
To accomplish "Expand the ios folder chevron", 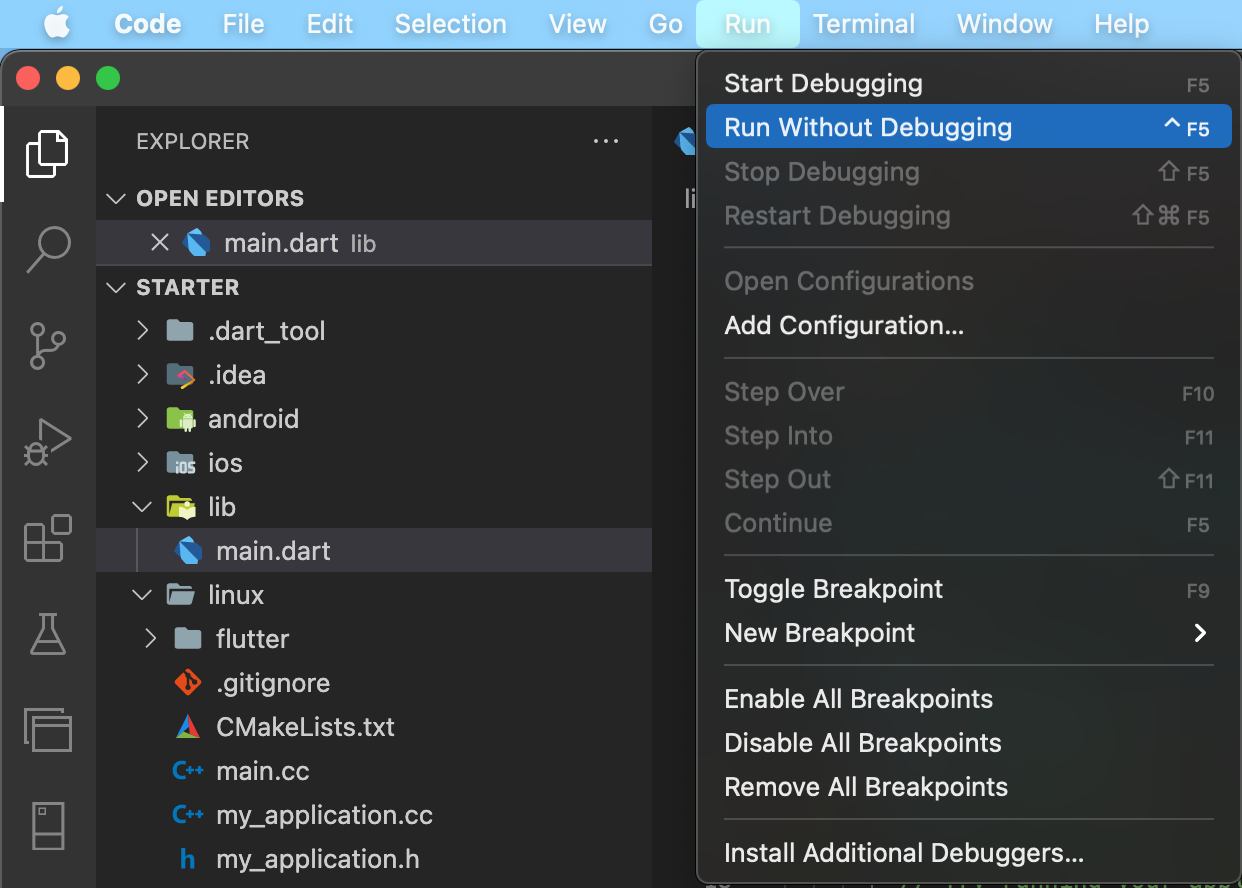I will pos(143,463).
